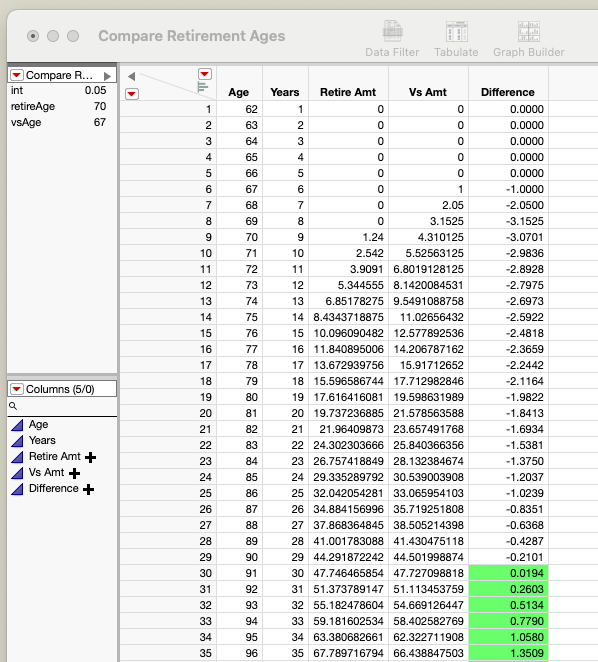Click the green Difference cell 0.0194
The width and height of the screenshot is (598, 662).
point(508,573)
